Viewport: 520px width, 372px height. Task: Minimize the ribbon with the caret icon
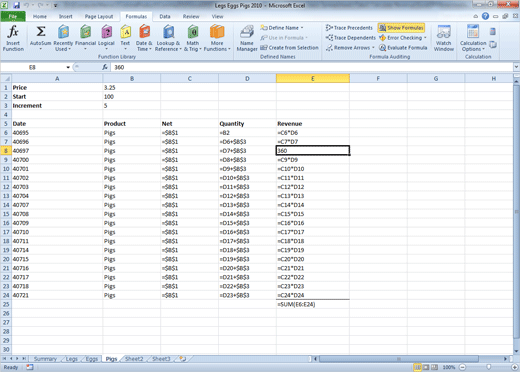pos(476,16)
